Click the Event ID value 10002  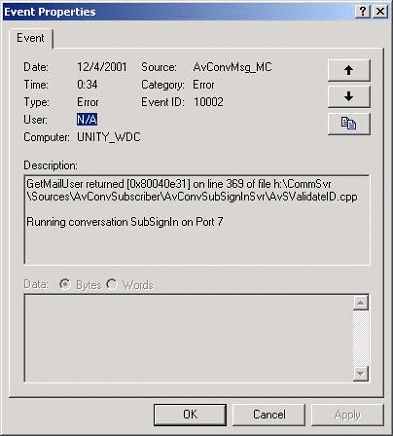click(x=209, y=102)
